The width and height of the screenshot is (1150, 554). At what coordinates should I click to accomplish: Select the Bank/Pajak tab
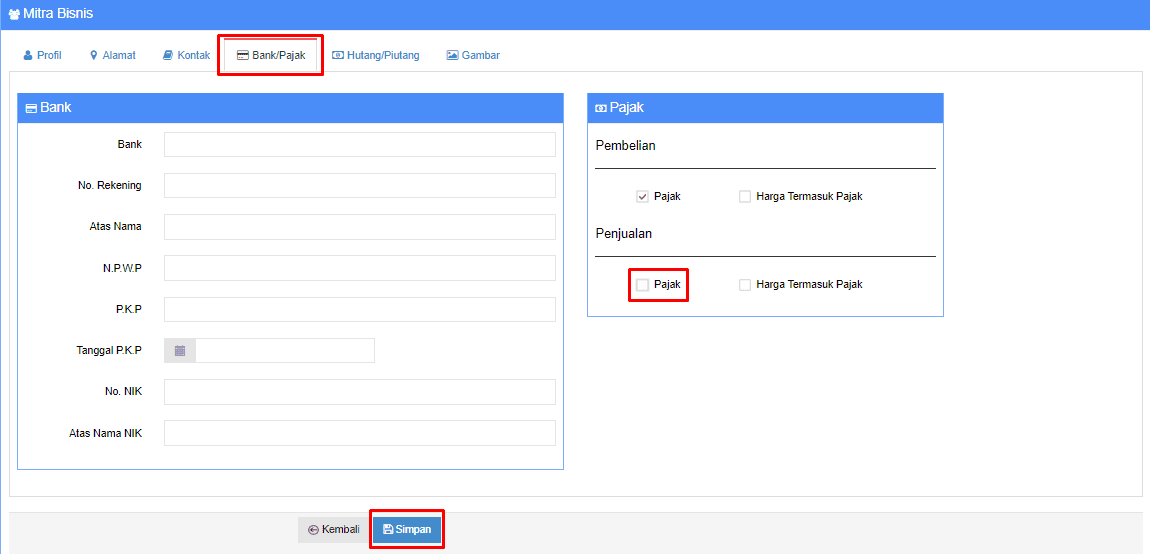[x=271, y=55]
